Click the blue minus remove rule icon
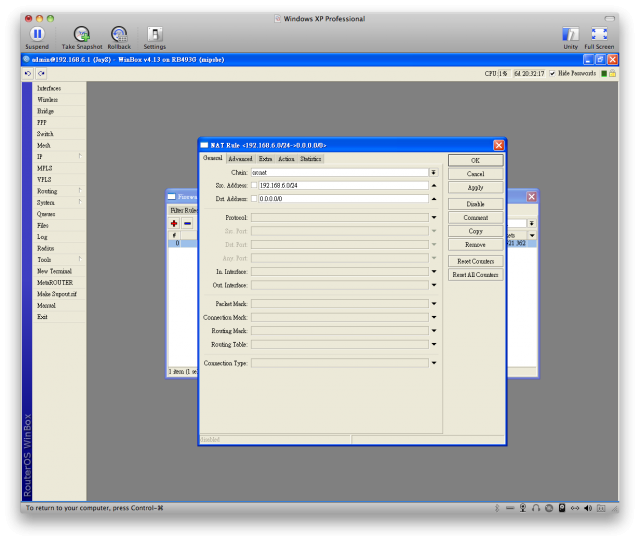 click(187, 223)
